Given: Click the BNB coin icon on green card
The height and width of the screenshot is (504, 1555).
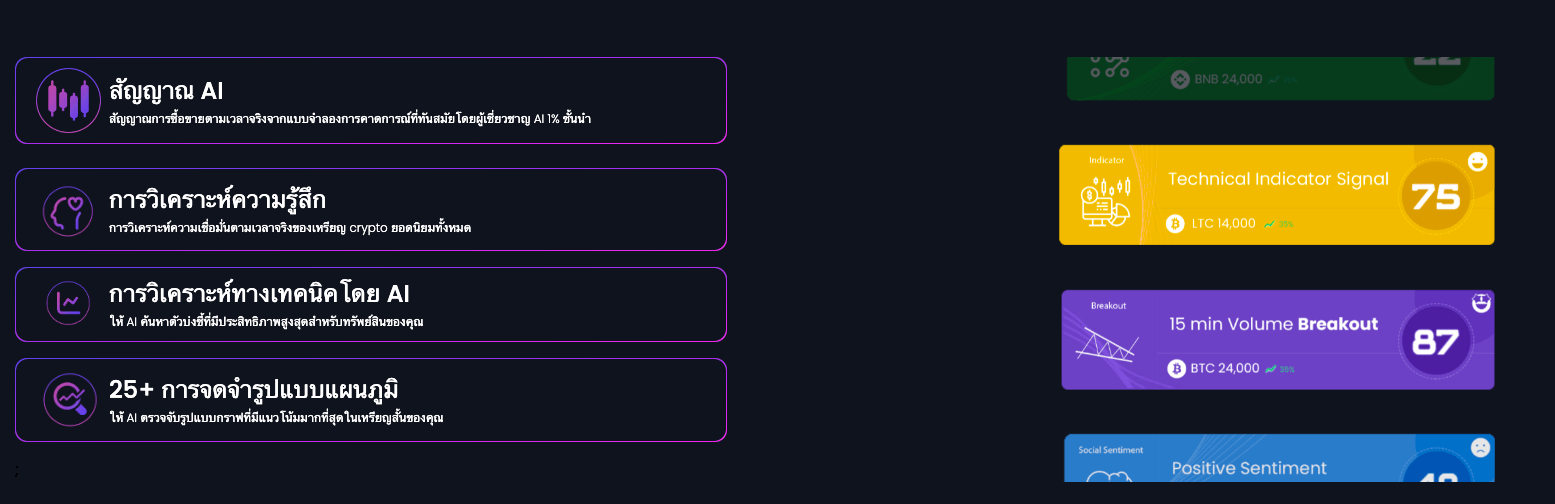Looking at the screenshot, I should tap(1180, 79).
